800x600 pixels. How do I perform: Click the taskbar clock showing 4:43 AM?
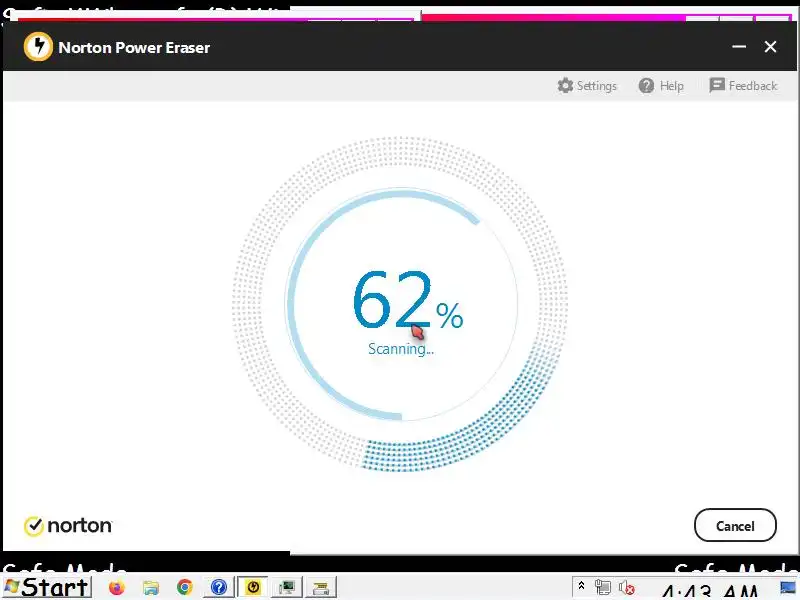pyautogui.click(x=711, y=590)
